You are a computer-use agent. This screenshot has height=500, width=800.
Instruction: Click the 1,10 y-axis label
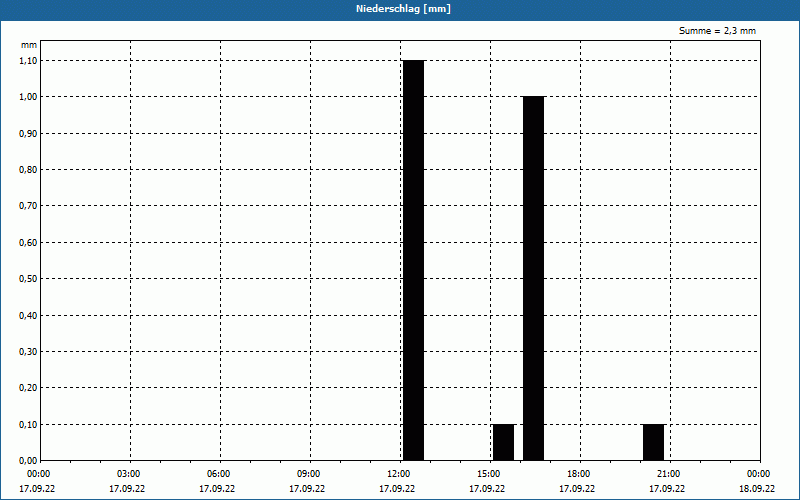(x=28, y=60)
